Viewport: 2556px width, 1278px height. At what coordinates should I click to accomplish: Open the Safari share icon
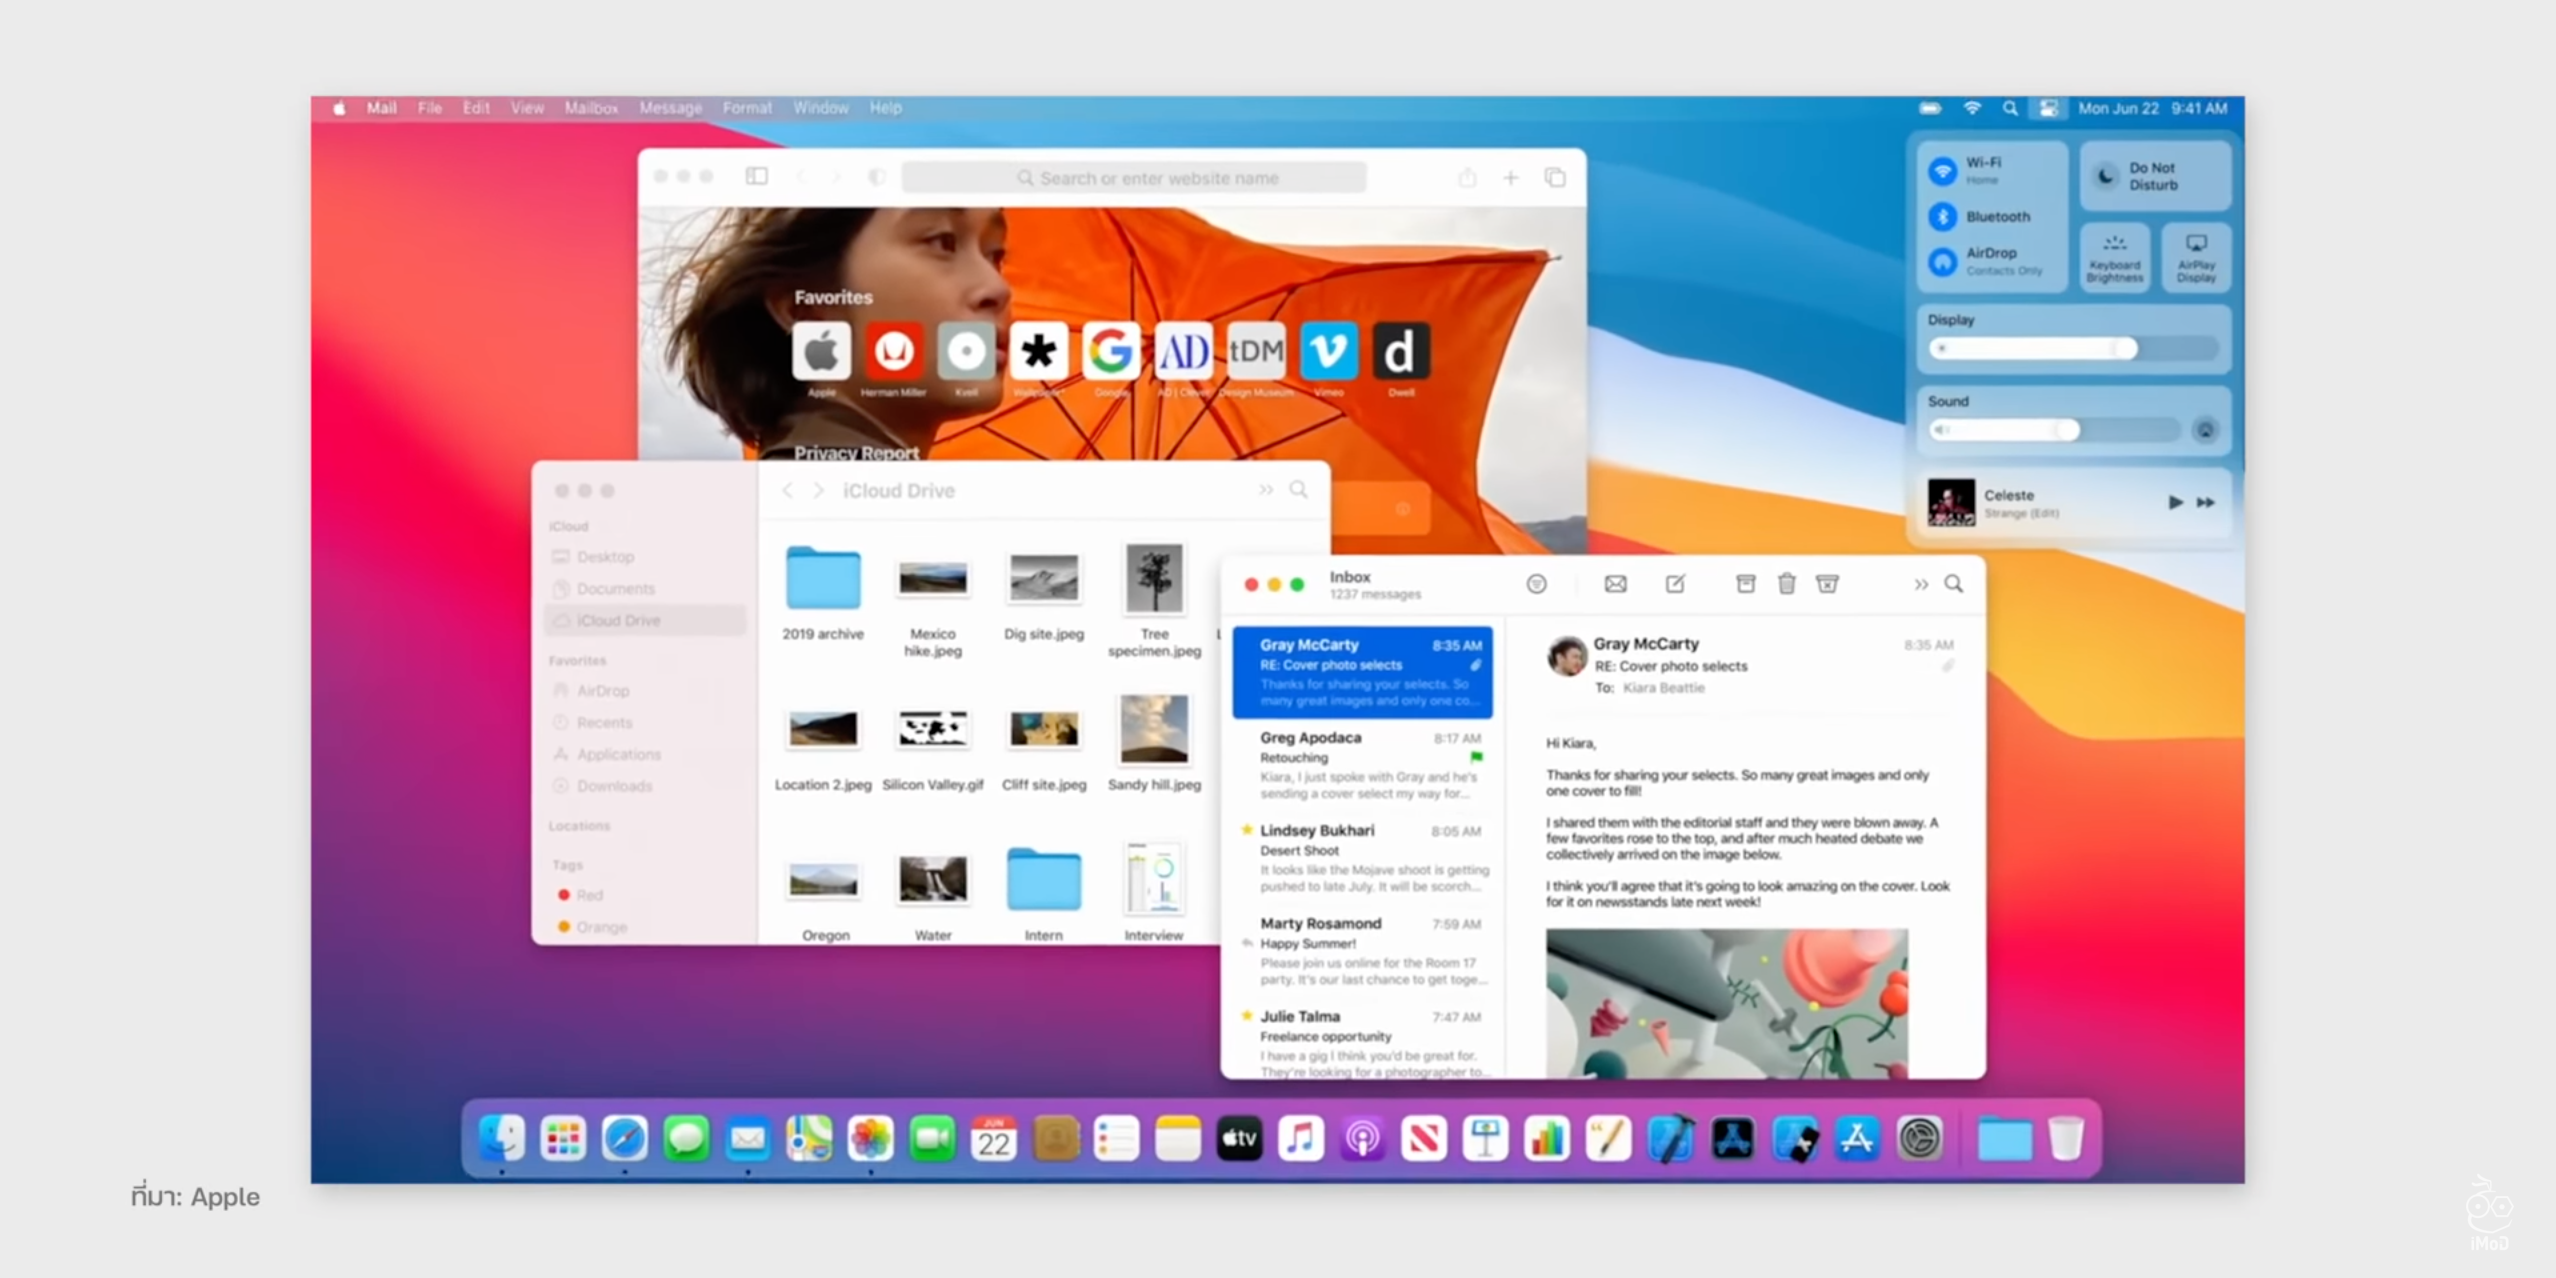click(x=1466, y=178)
